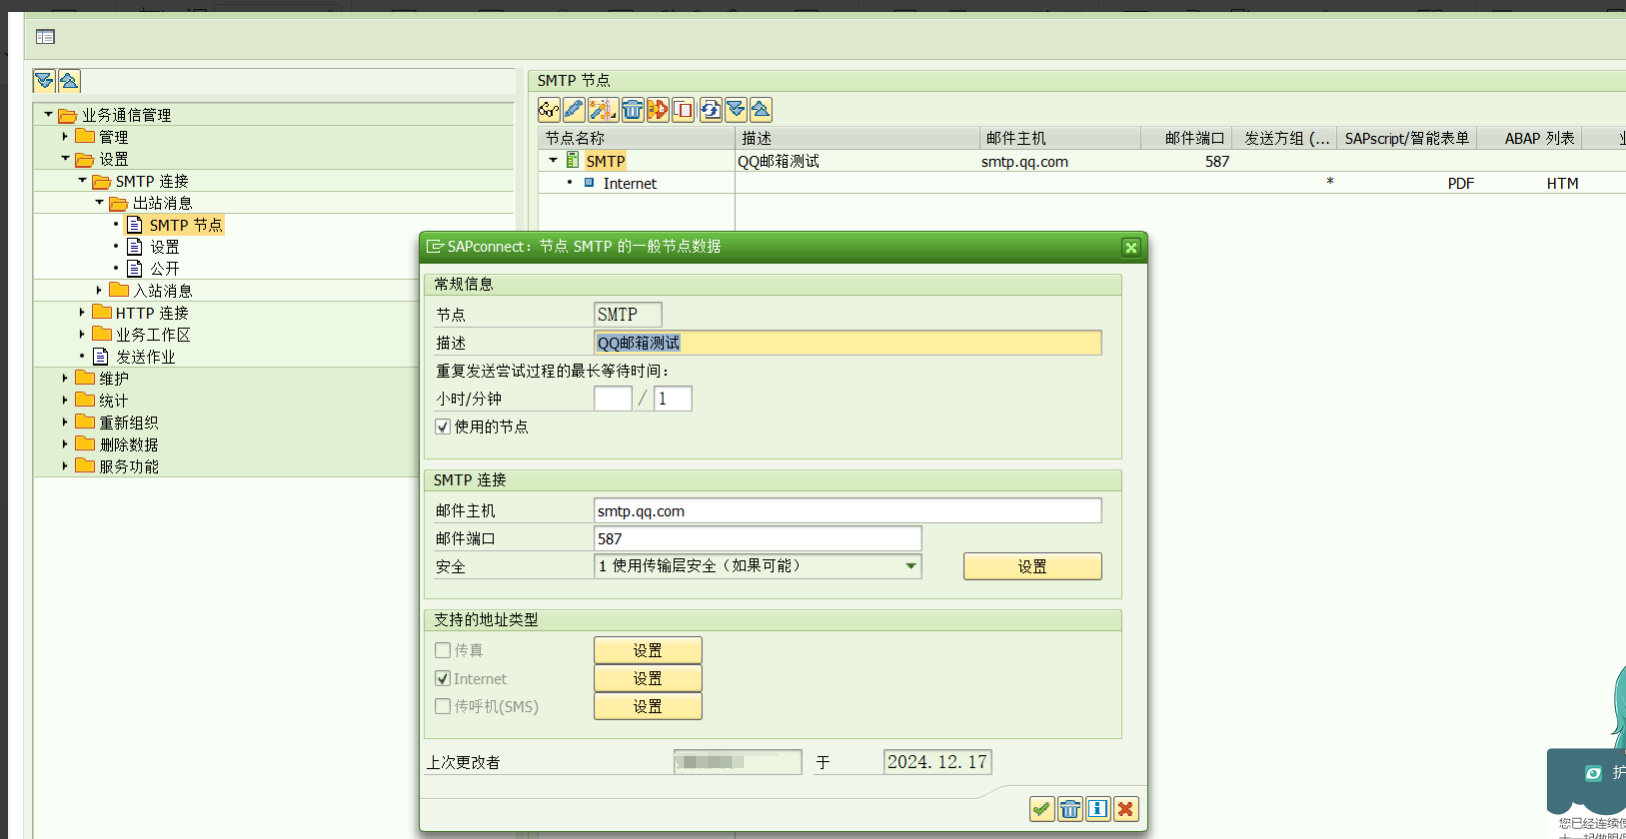Image resolution: width=1626 pixels, height=839 pixels.
Task: Expand the '管理' folder arrow
Action: (65, 136)
